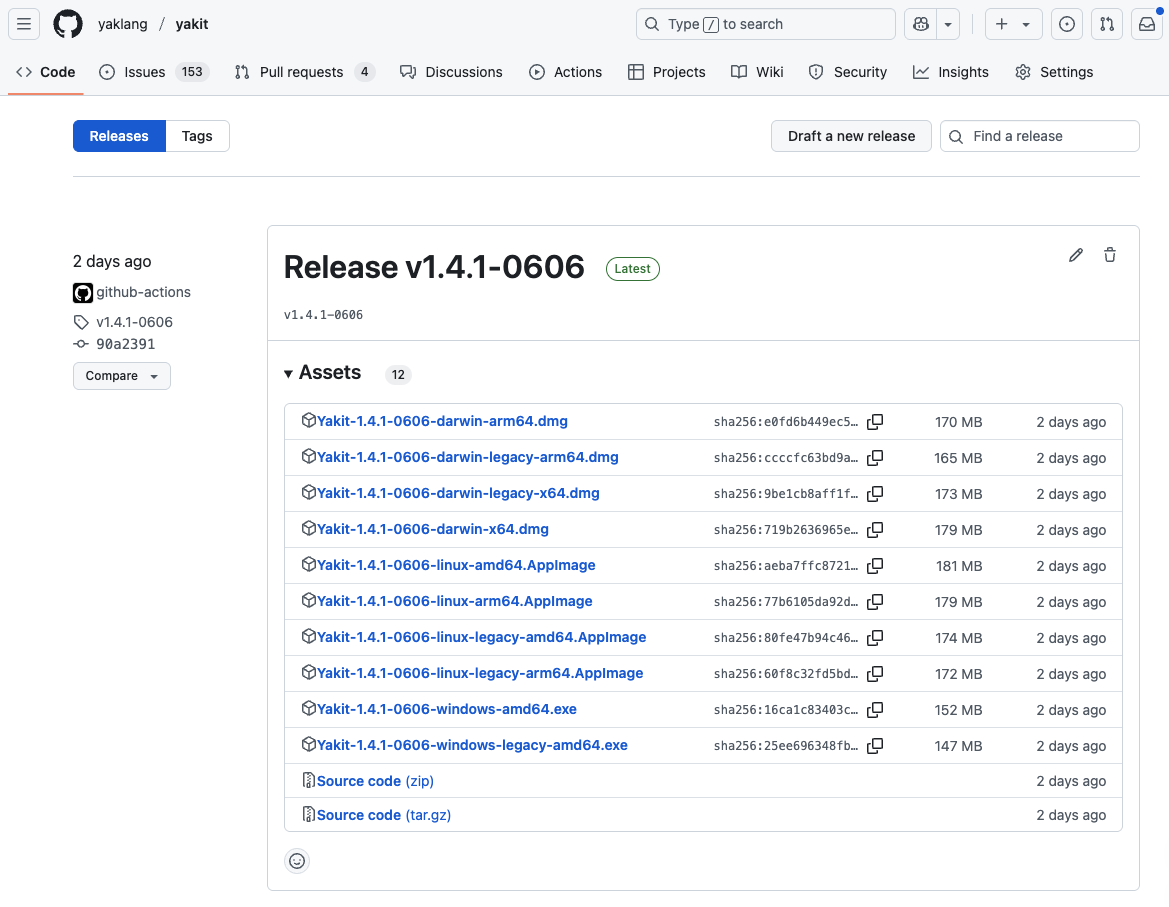Copy sha256 of darwin-x64.dmg
1169x907 pixels.
pos(875,530)
